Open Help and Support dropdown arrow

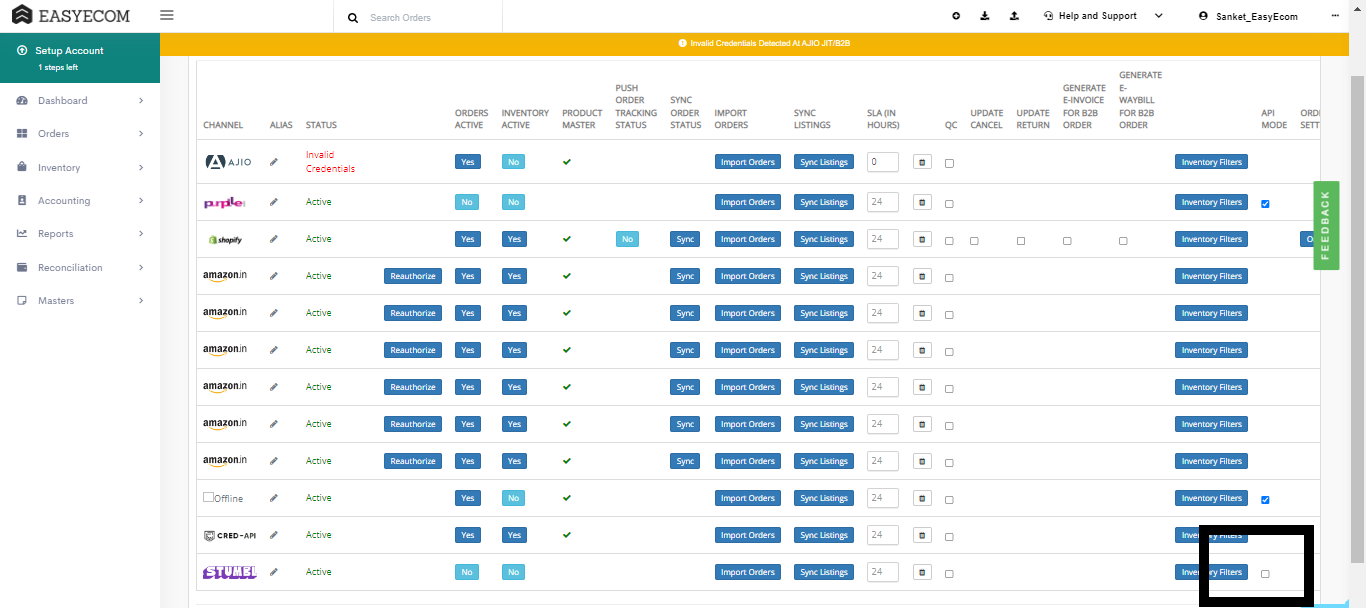(1159, 16)
